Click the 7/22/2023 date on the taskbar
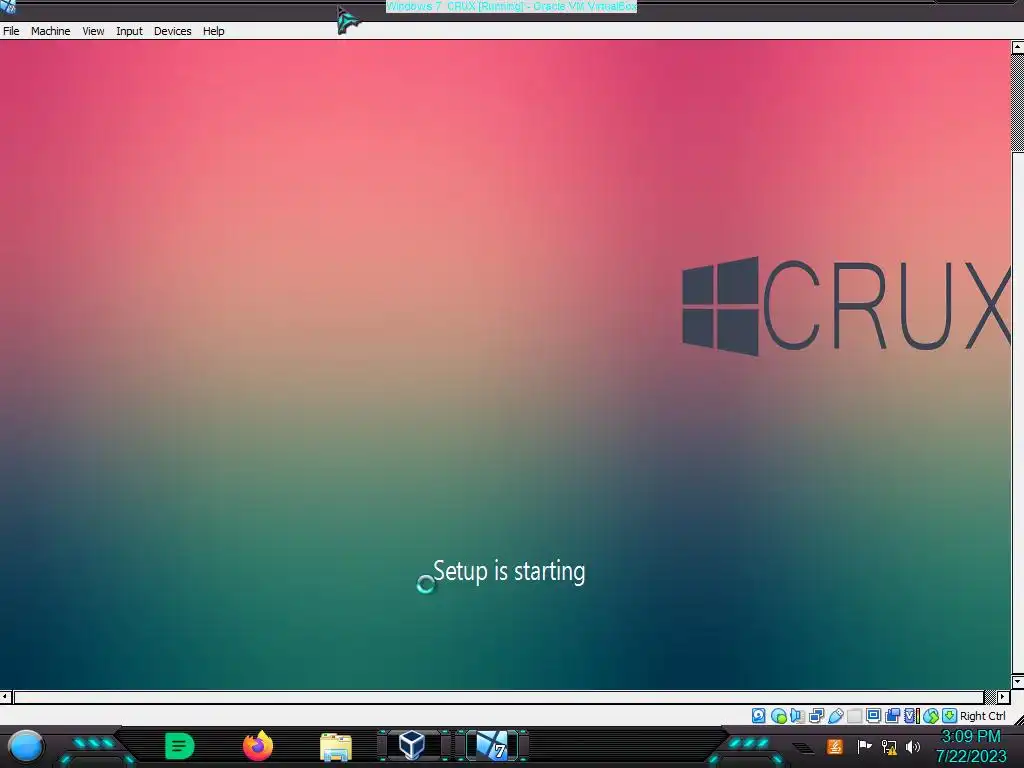Image resolution: width=1024 pixels, height=768 pixels. point(971,757)
